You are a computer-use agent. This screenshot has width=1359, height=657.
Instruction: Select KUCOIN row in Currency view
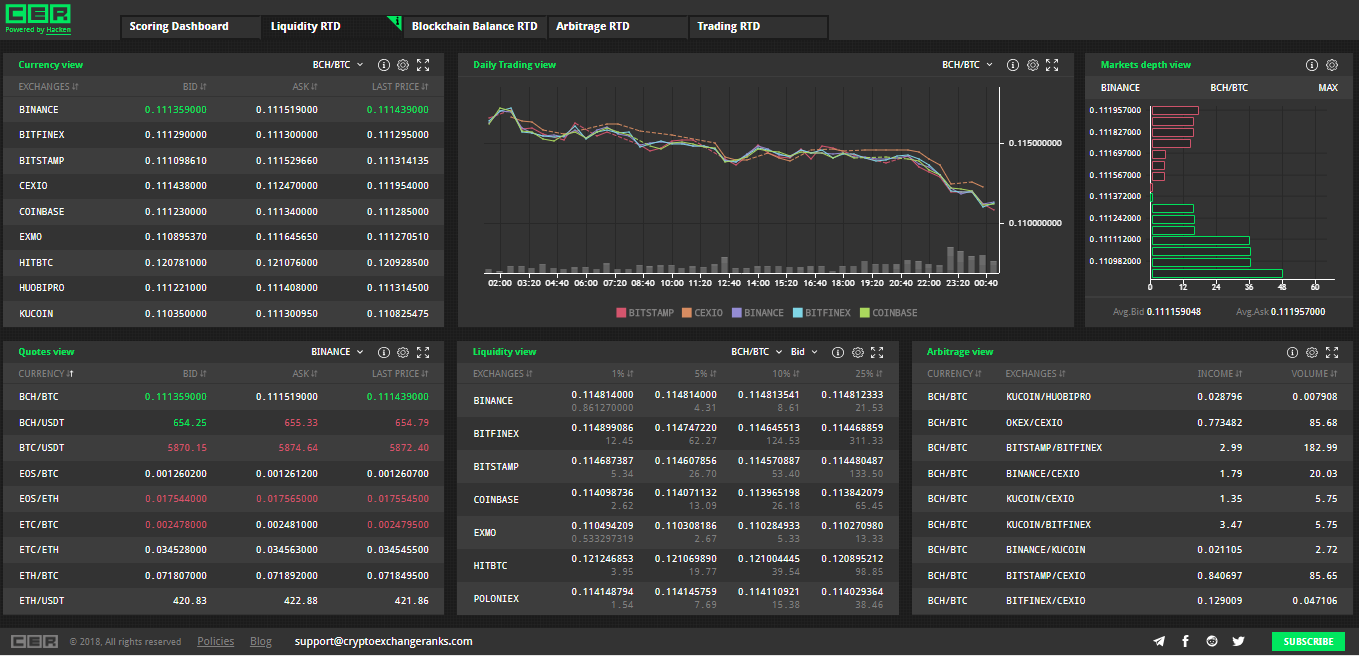click(x=223, y=313)
